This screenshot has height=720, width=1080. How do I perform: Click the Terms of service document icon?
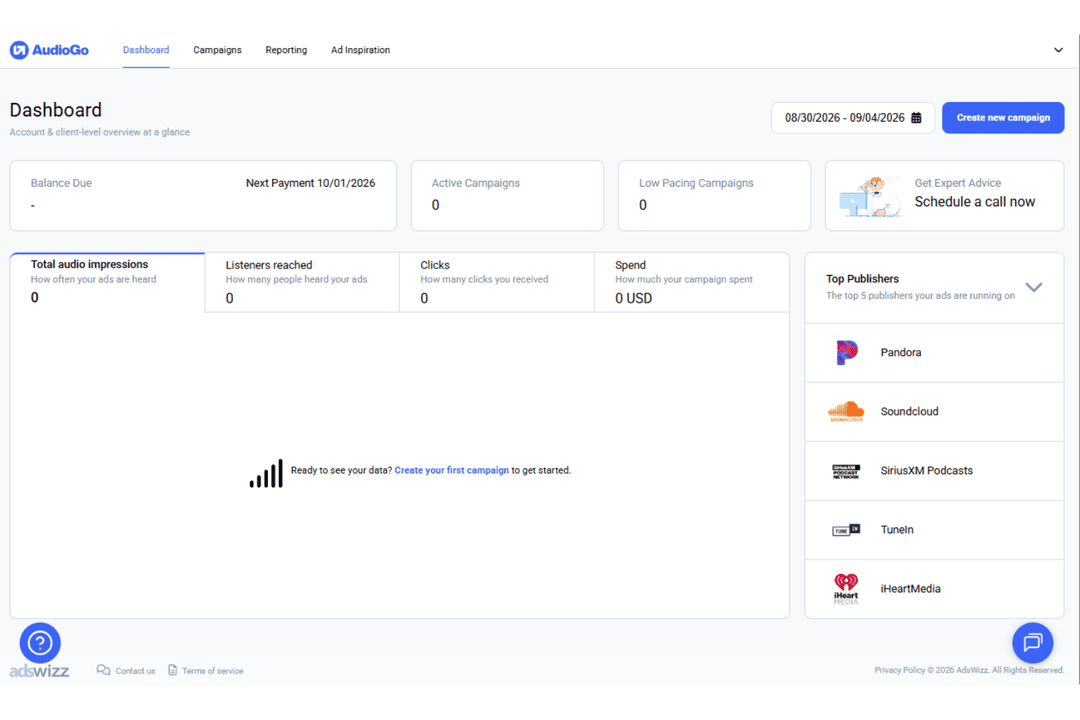coord(173,670)
